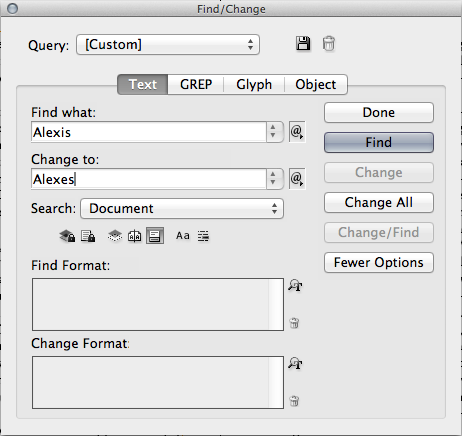Click the Change All button
Viewport: 462px width, 436px height.
point(379,202)
